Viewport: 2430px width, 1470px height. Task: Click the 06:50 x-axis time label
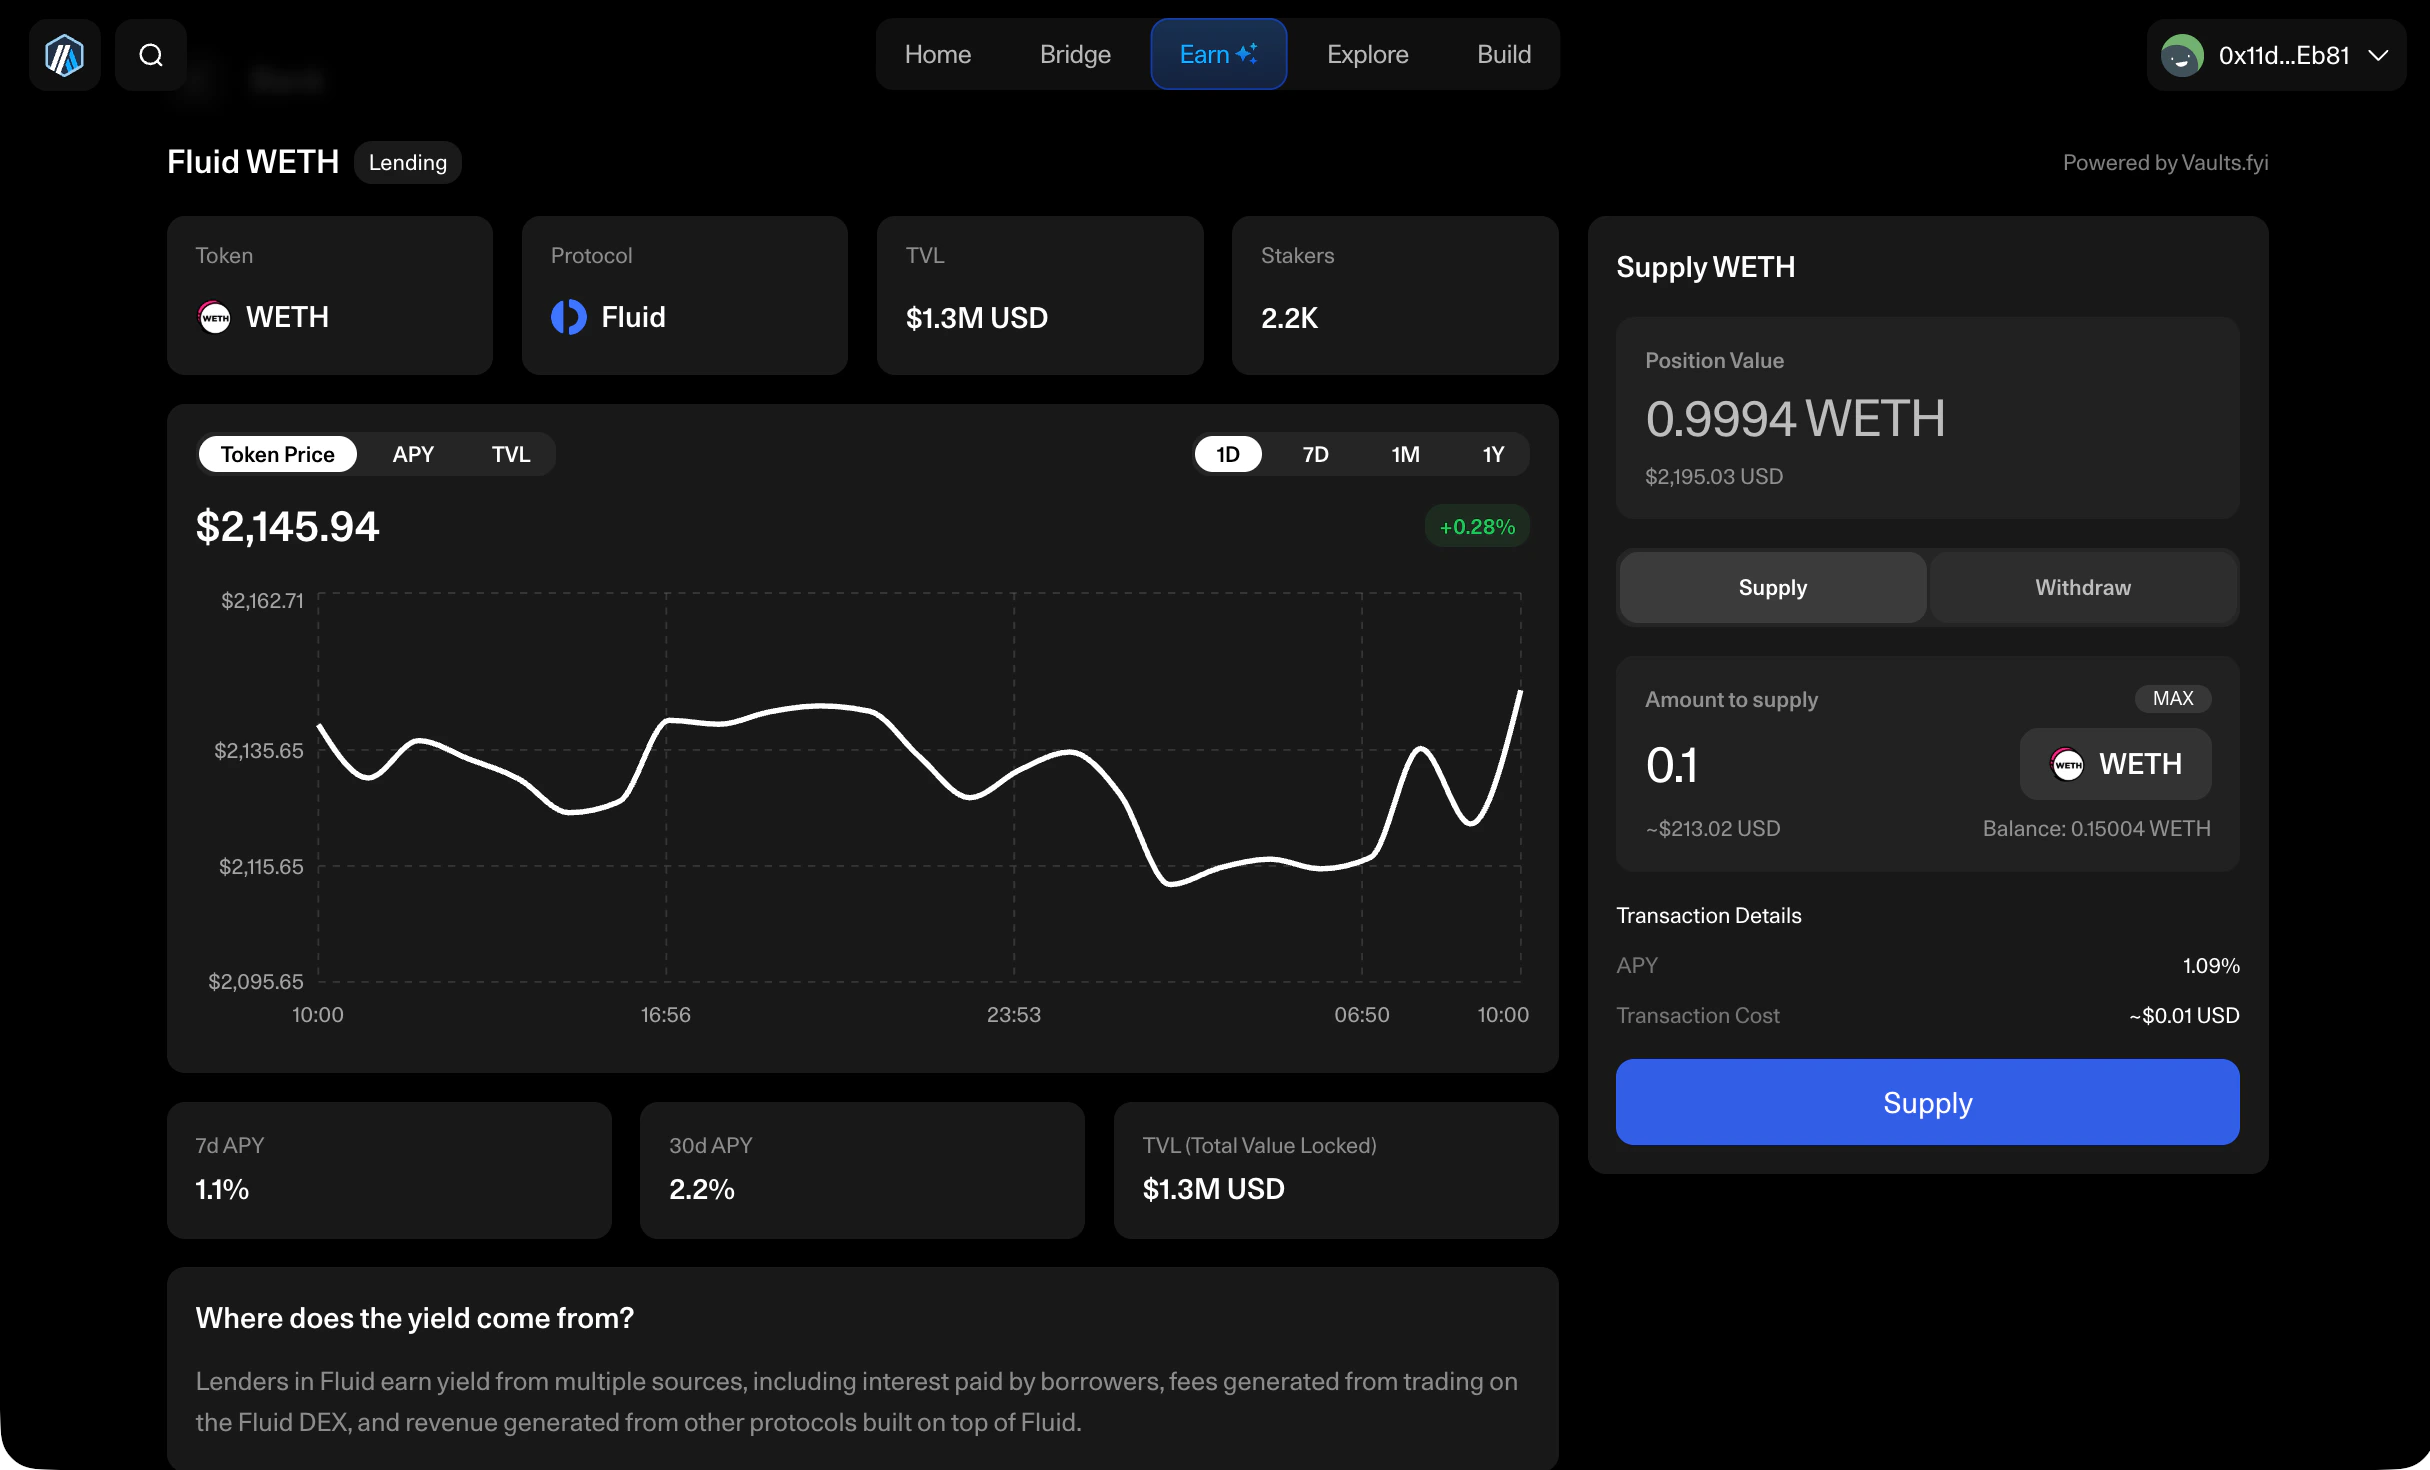click(1362, 1014)
